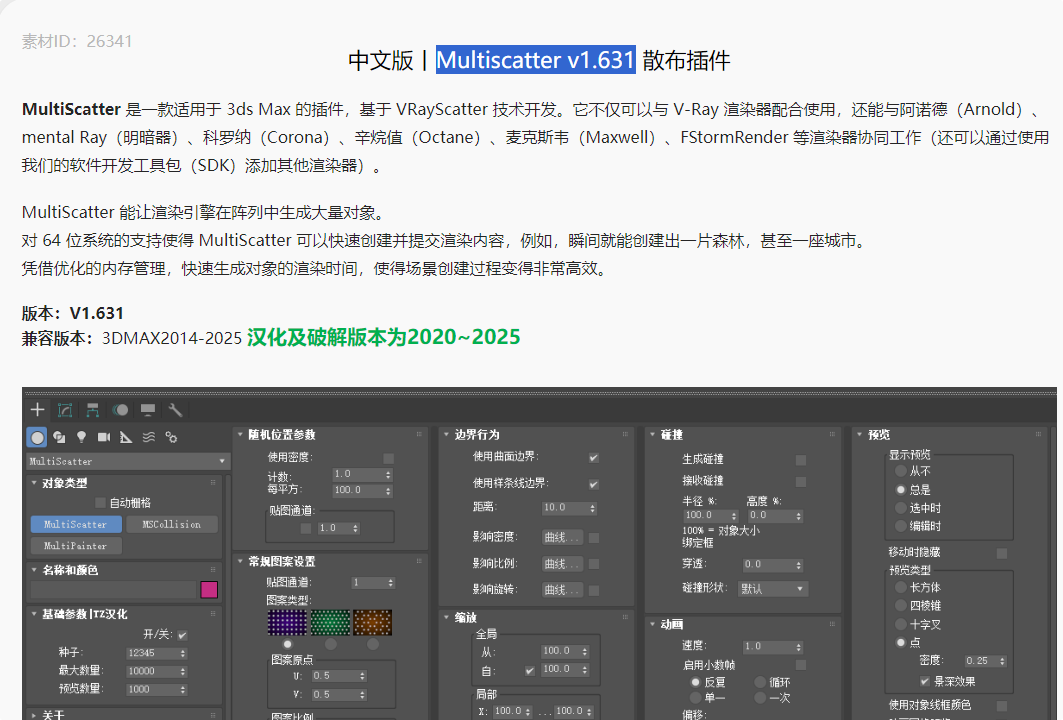Click the MultiPainter object type button
This screenshot has width=1063, height=720.
(x=76, y=546)
